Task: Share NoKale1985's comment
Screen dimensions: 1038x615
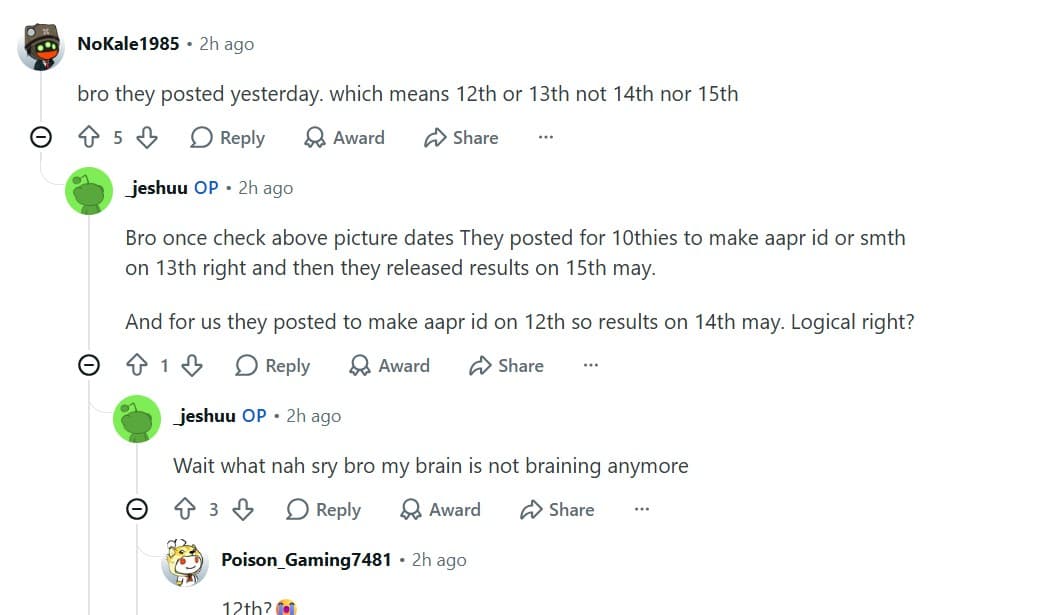Action: pyautogui.click(x=461, y=138)
